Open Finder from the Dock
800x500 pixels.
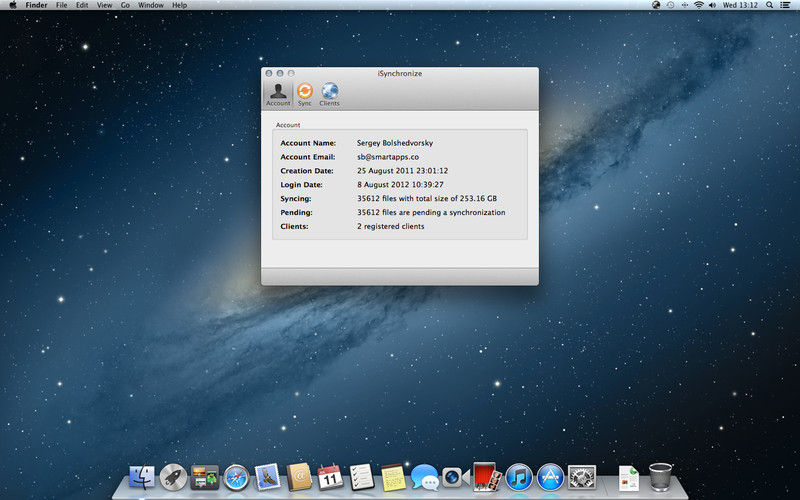pyautogui.click(x=142, y=478)
